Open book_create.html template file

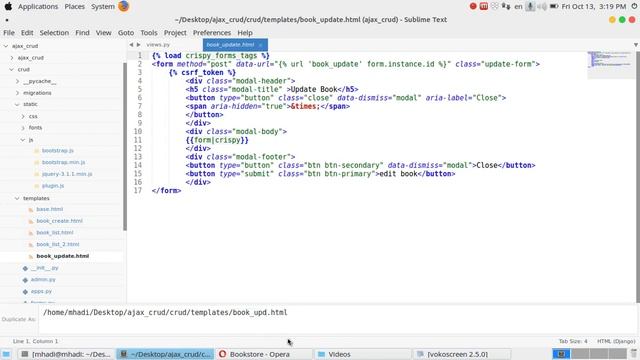point(59,221)
